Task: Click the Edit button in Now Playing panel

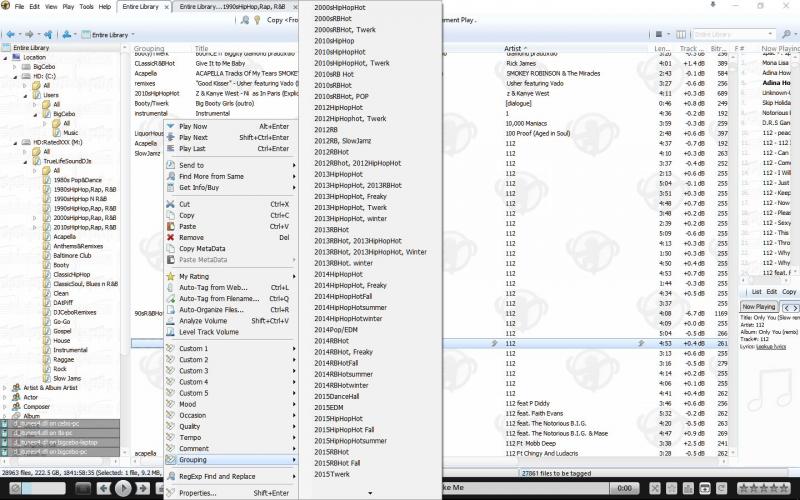Action: [x=771, y=292]
